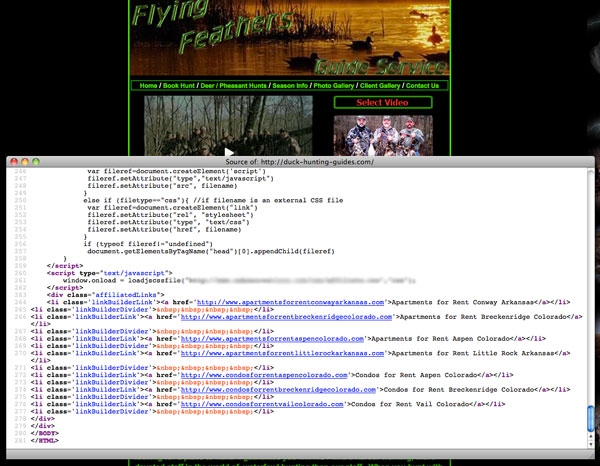Viewport: 600px width, 466px height.
Task: Open the Client Gallery link
Action: (x=380, y=86)
